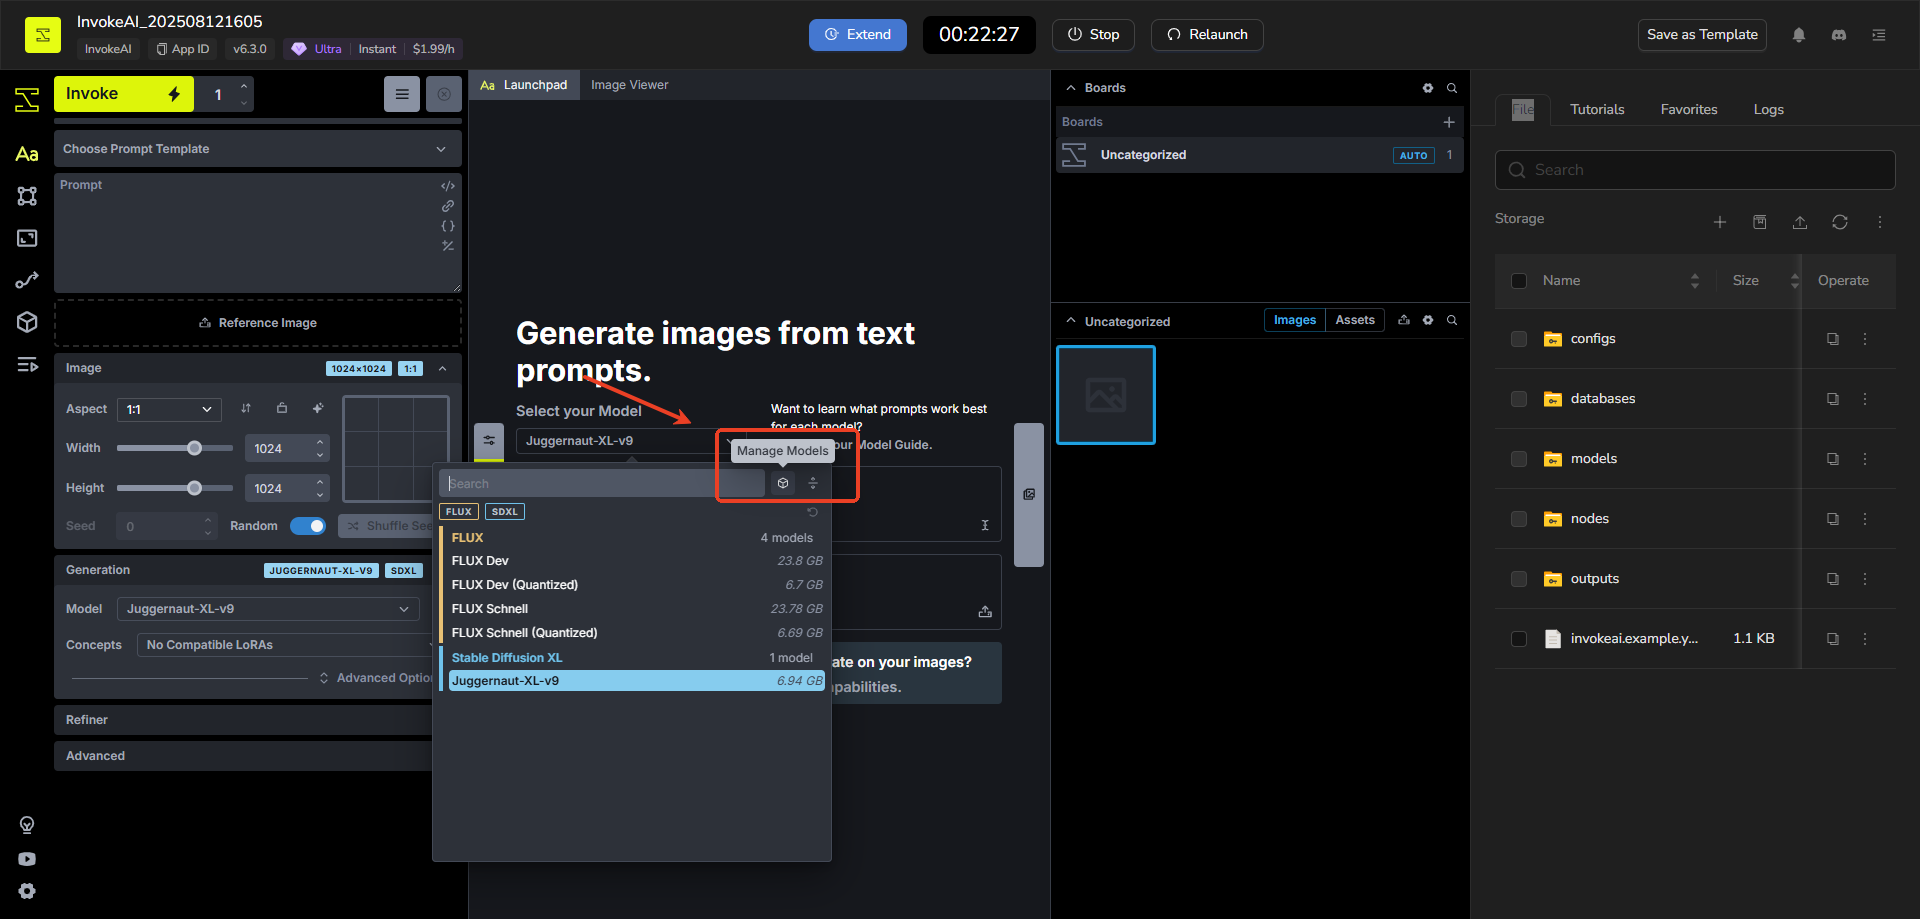Click the Storage refresh icon
1920x919 pixels.
coord(1840,222)
